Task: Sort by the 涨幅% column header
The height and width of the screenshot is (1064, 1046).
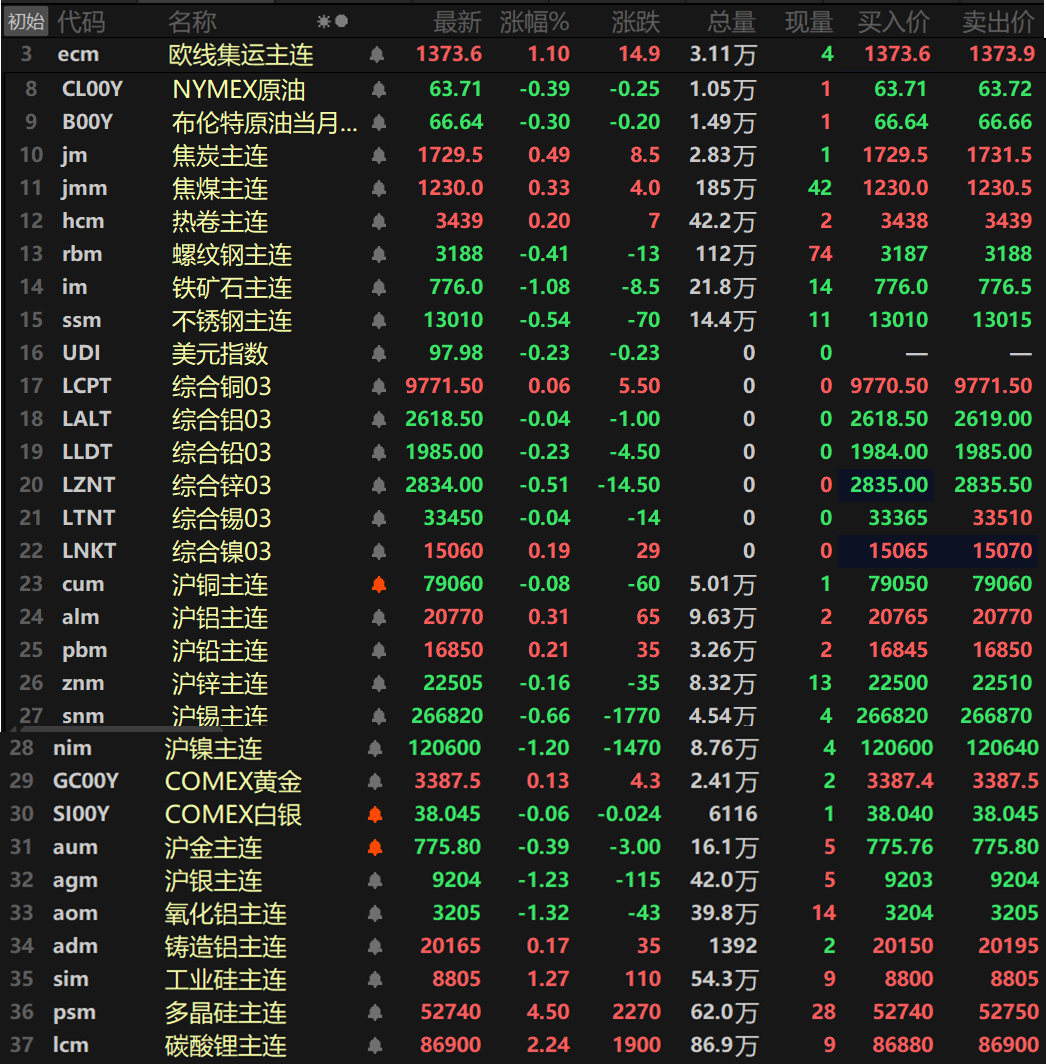Action: click(534, 21)
